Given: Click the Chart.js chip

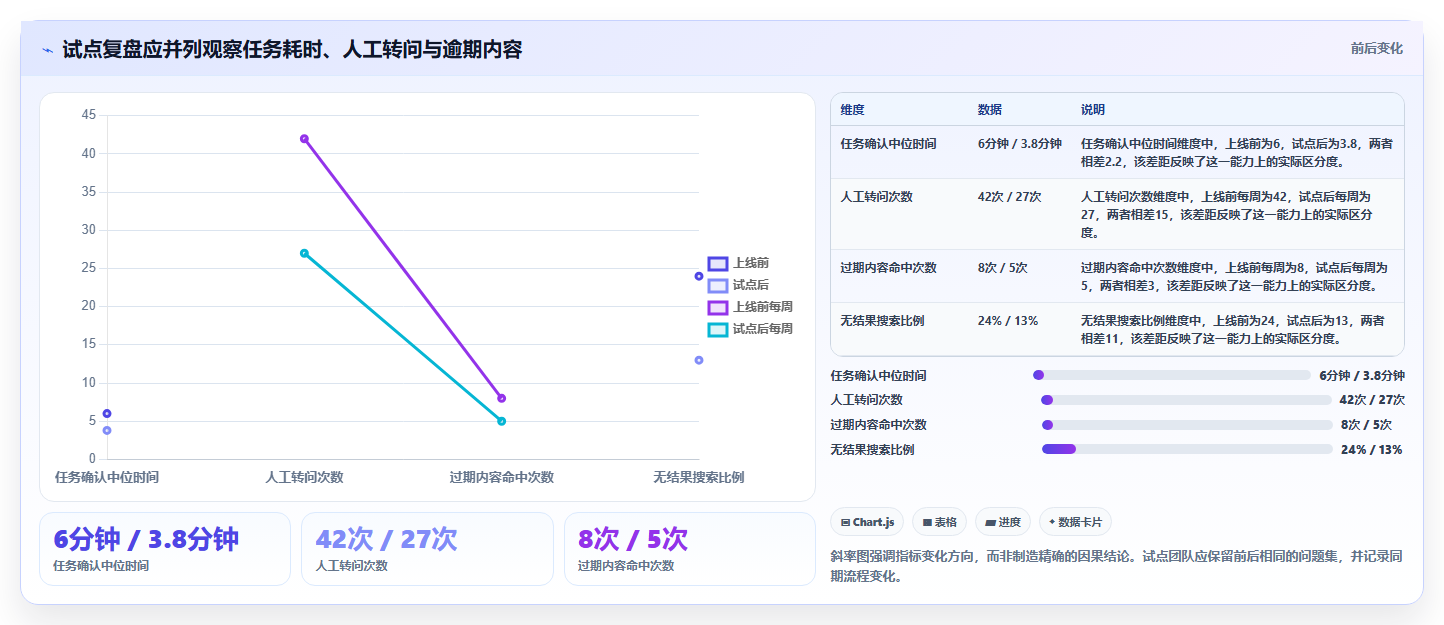Looking at the screenshot, I should click(867, 522).
